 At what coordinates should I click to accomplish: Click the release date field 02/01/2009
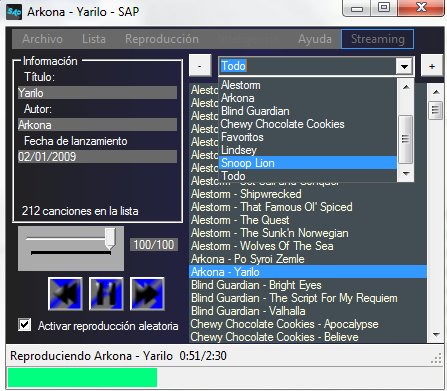97,157
